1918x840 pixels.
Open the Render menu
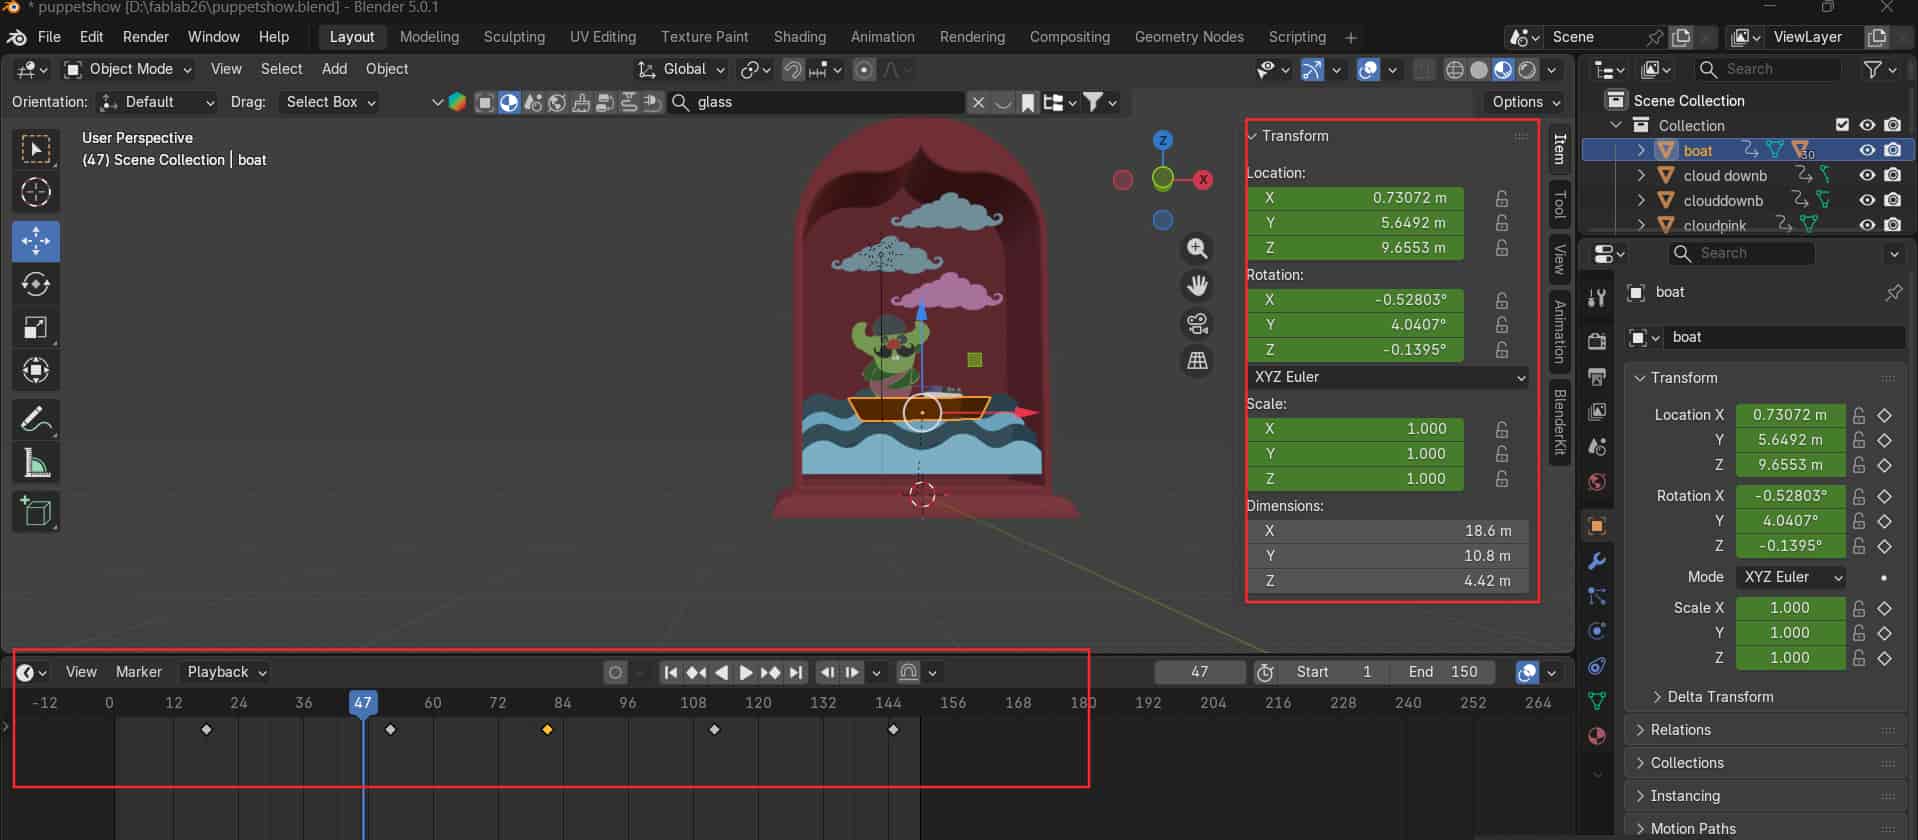146,37
